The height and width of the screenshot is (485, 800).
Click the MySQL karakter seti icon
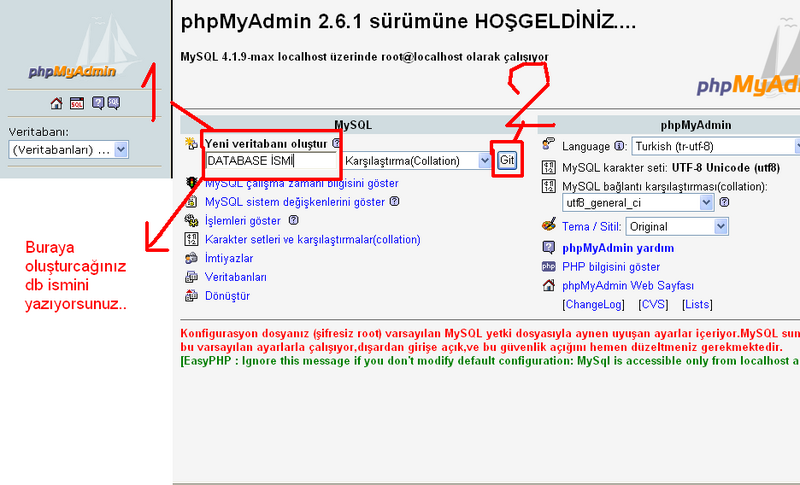[548, 167]
